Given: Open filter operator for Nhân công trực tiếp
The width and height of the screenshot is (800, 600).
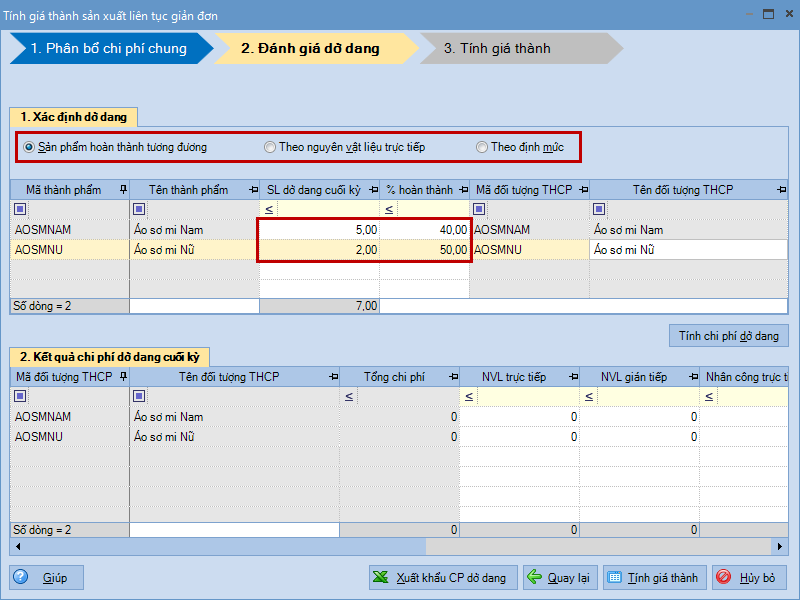Looking at the screenshot, I should 709,396.
